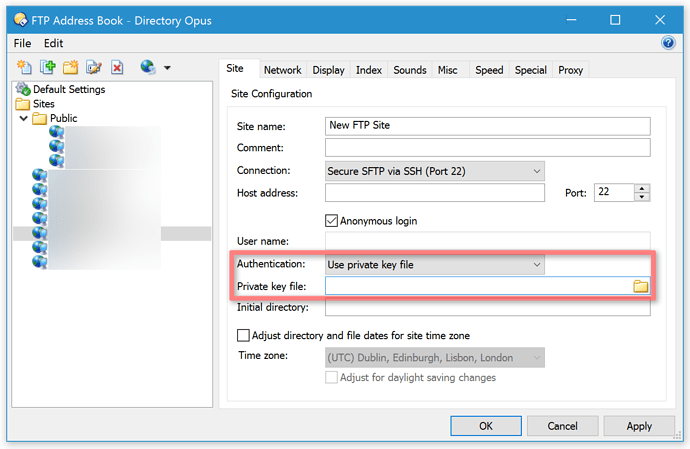The image size is (690, 449).
Task: Delete the entry with the red X icon
Action: [x=117, y=67]
